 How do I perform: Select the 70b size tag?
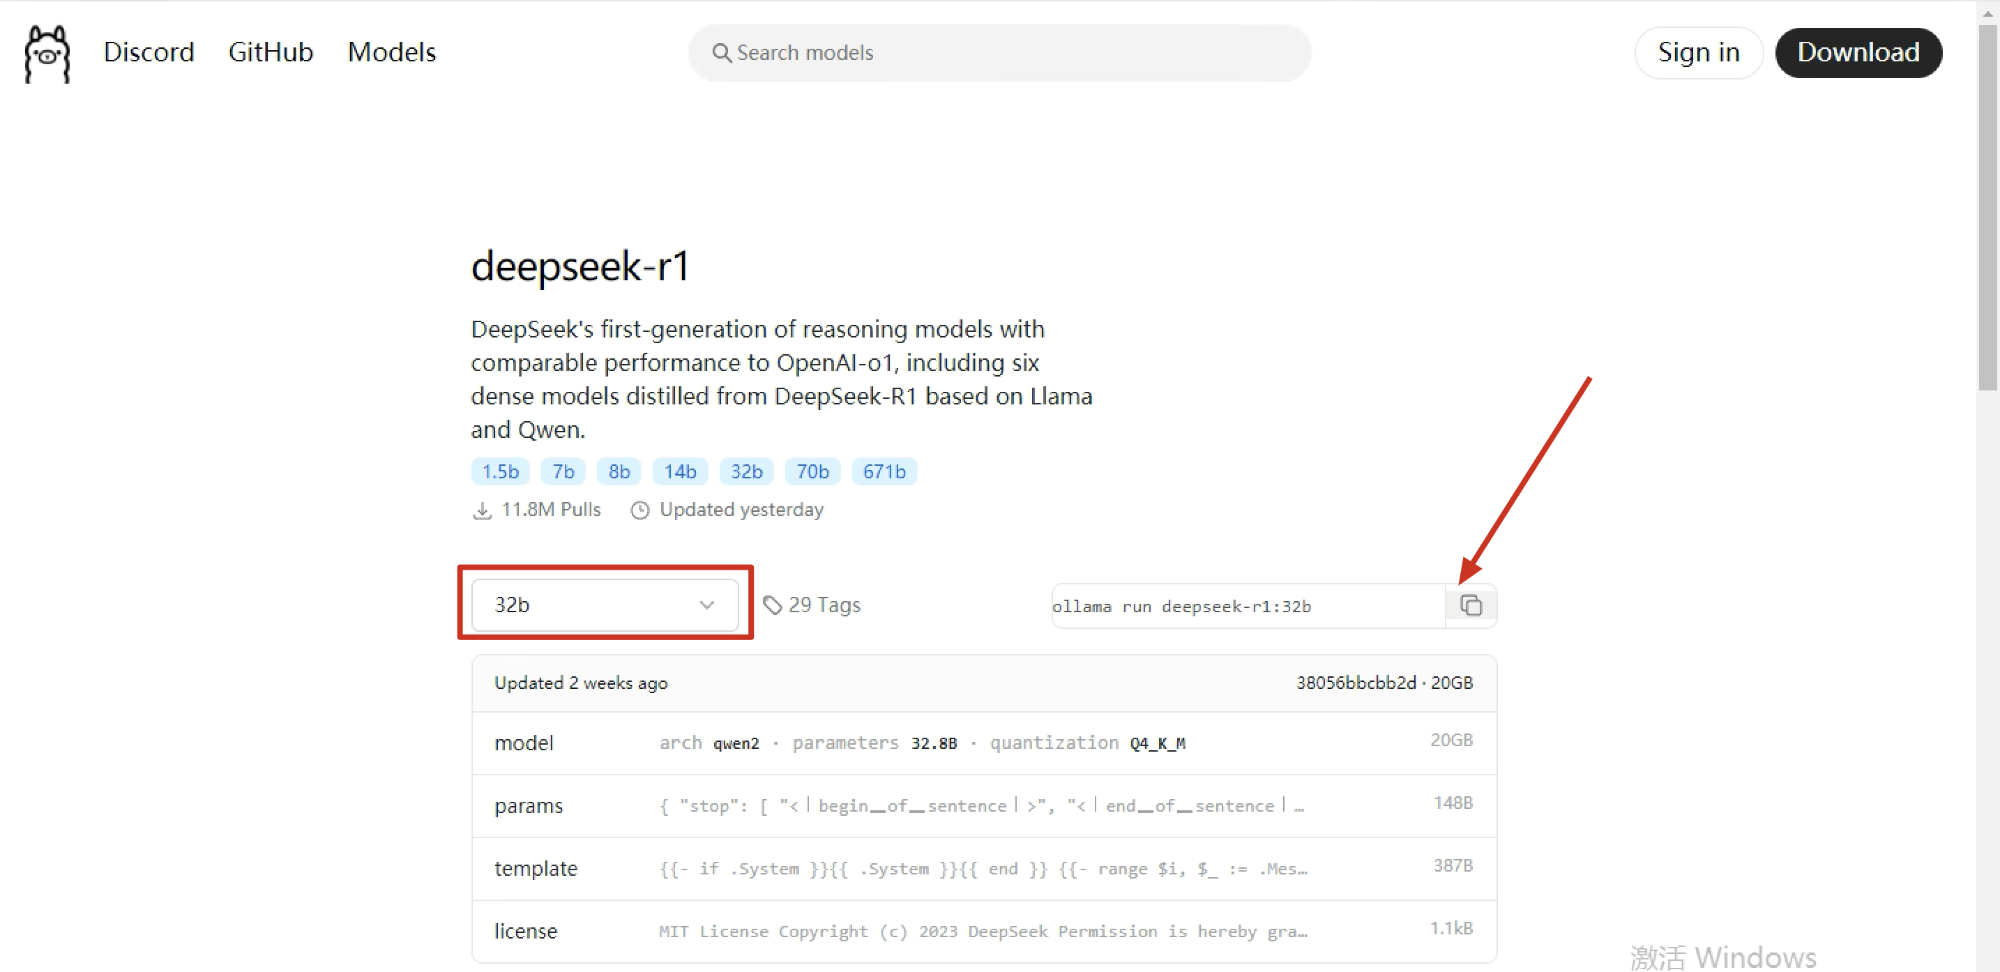[812, 472]
